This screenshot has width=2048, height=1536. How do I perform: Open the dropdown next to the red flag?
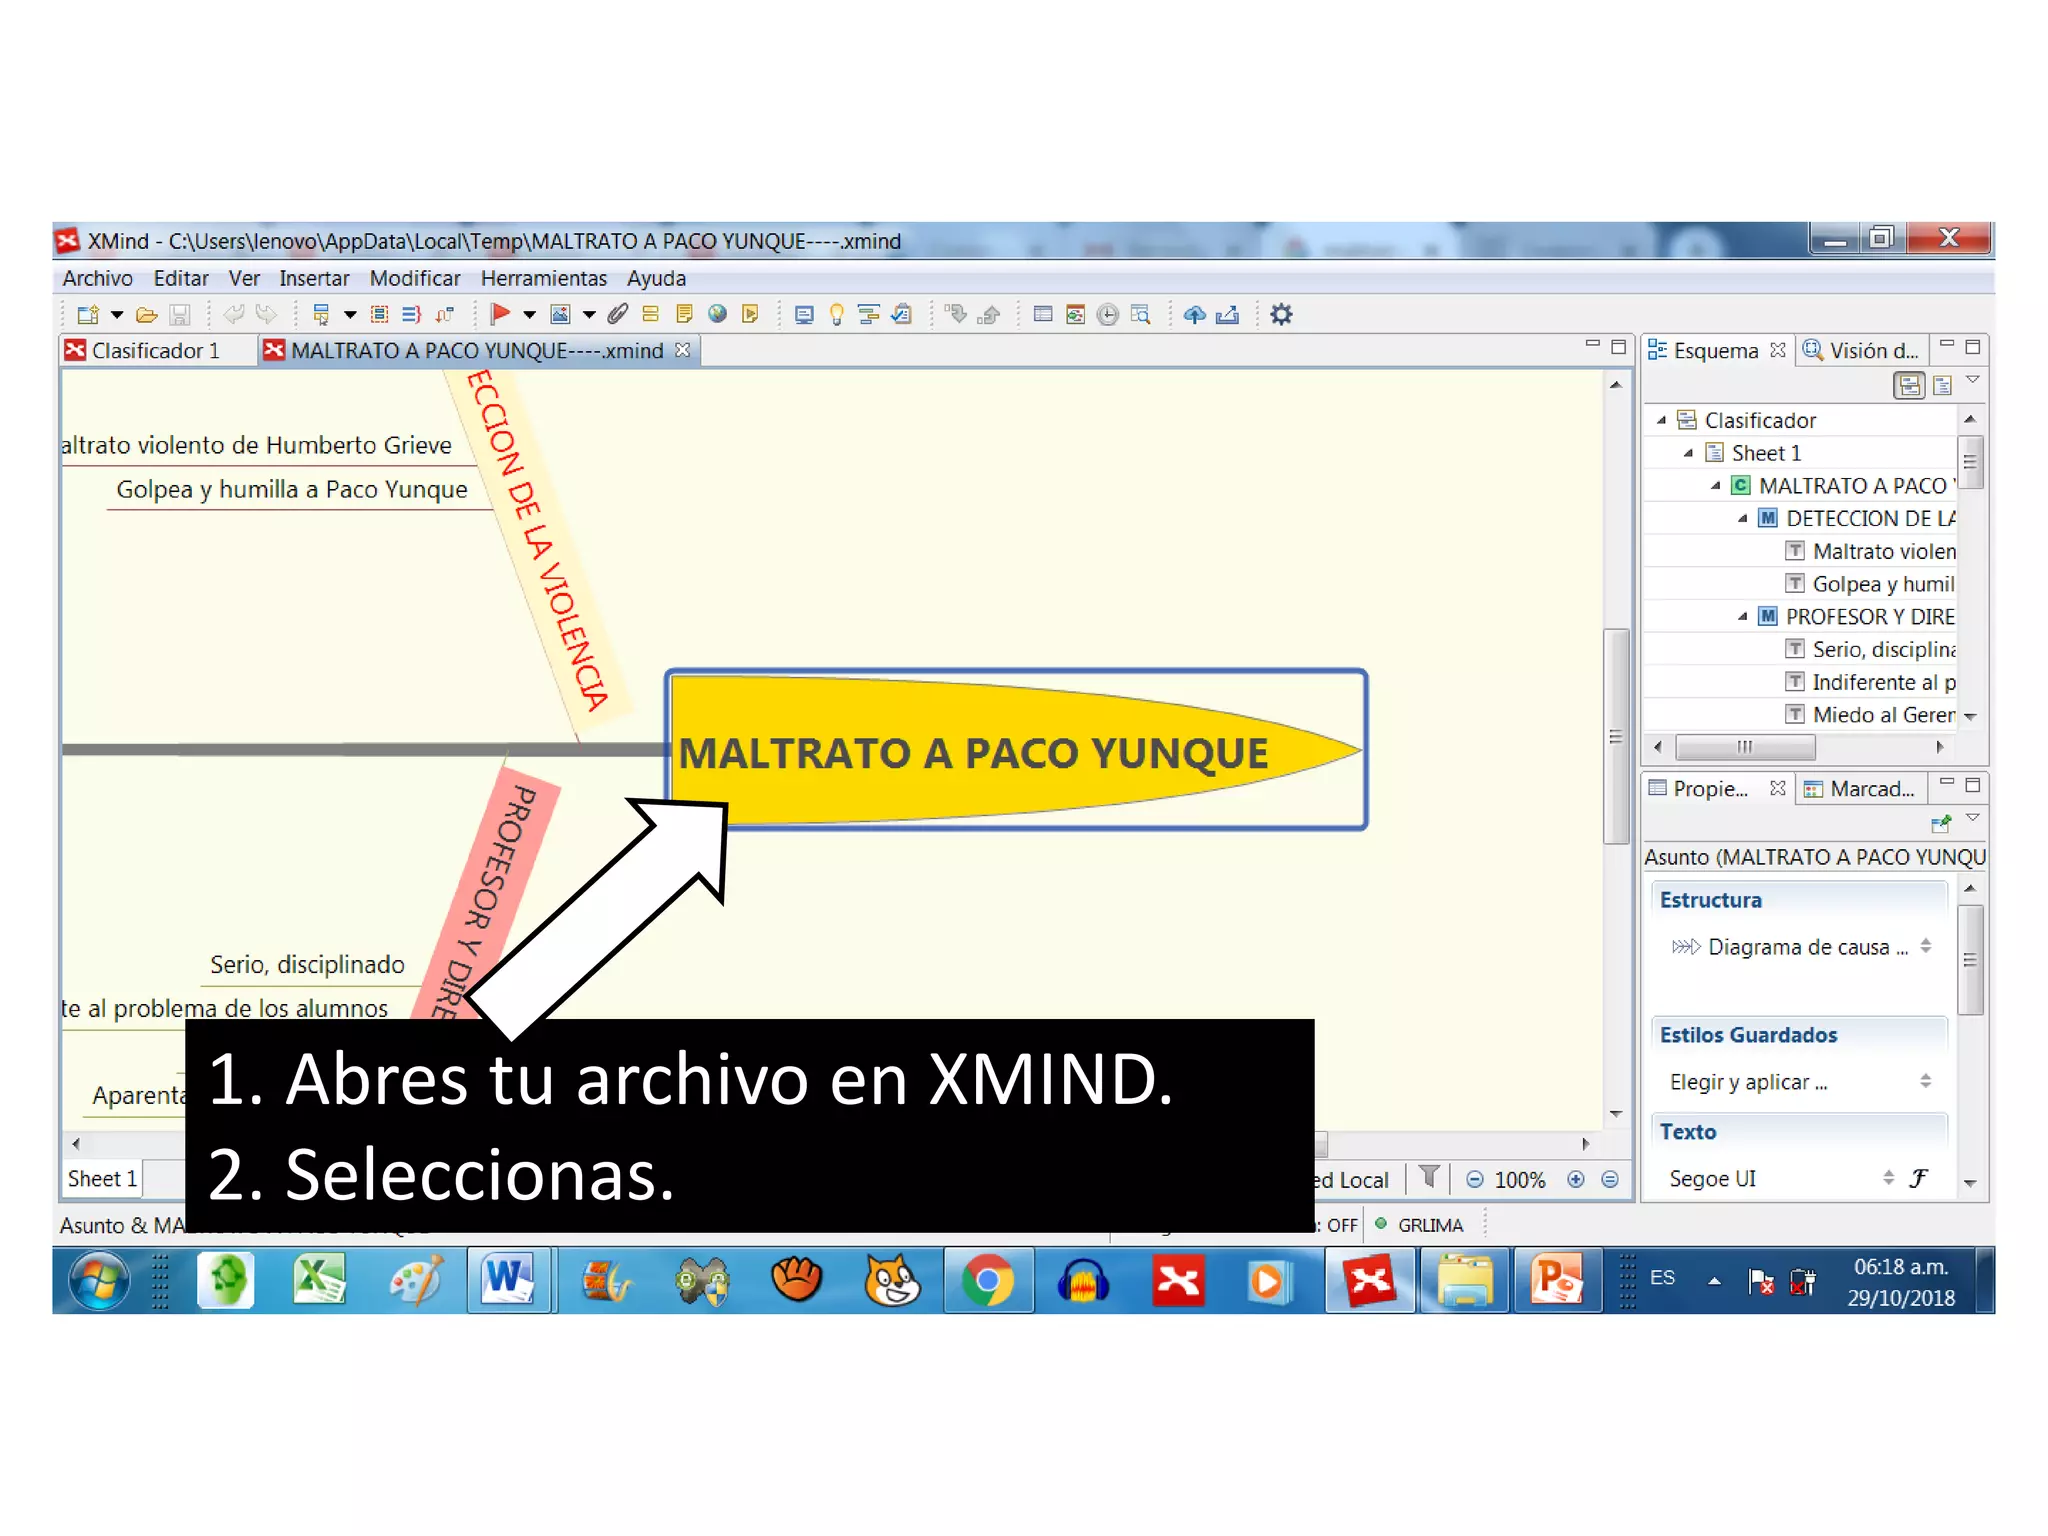530,315
